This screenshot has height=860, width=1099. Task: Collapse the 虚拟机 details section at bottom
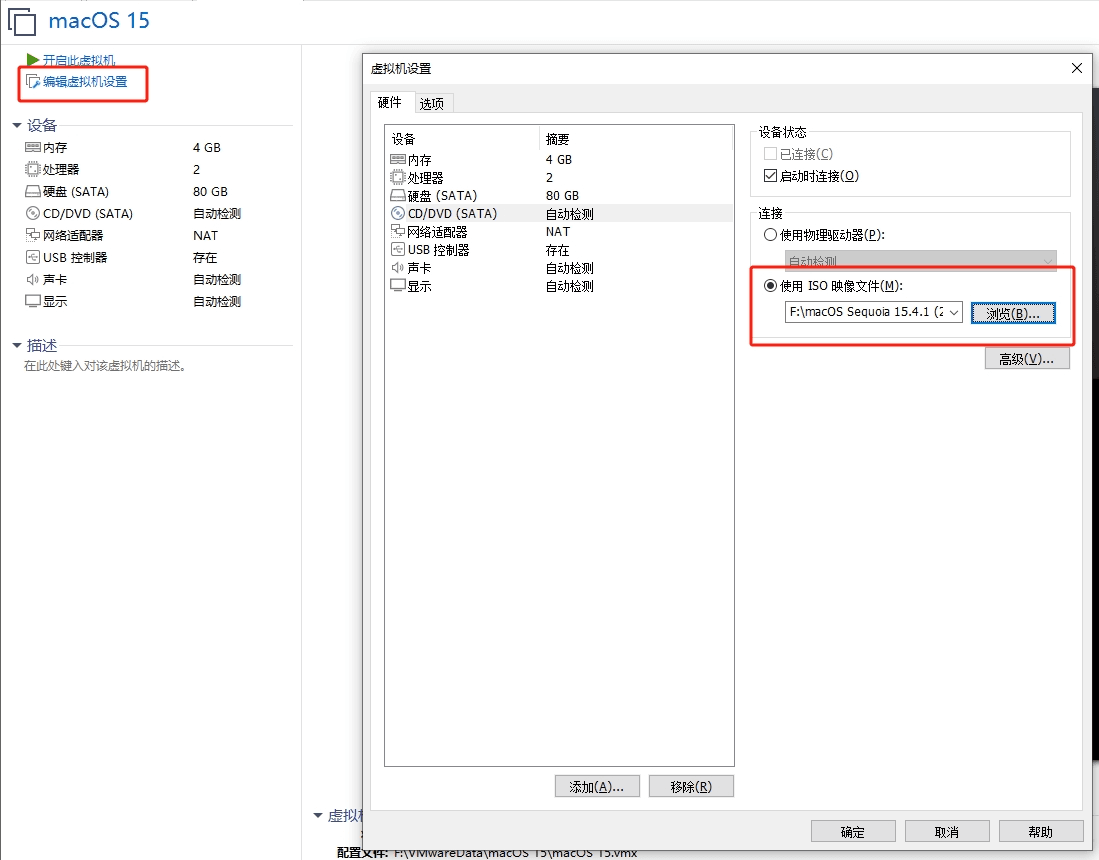point(318,816)
